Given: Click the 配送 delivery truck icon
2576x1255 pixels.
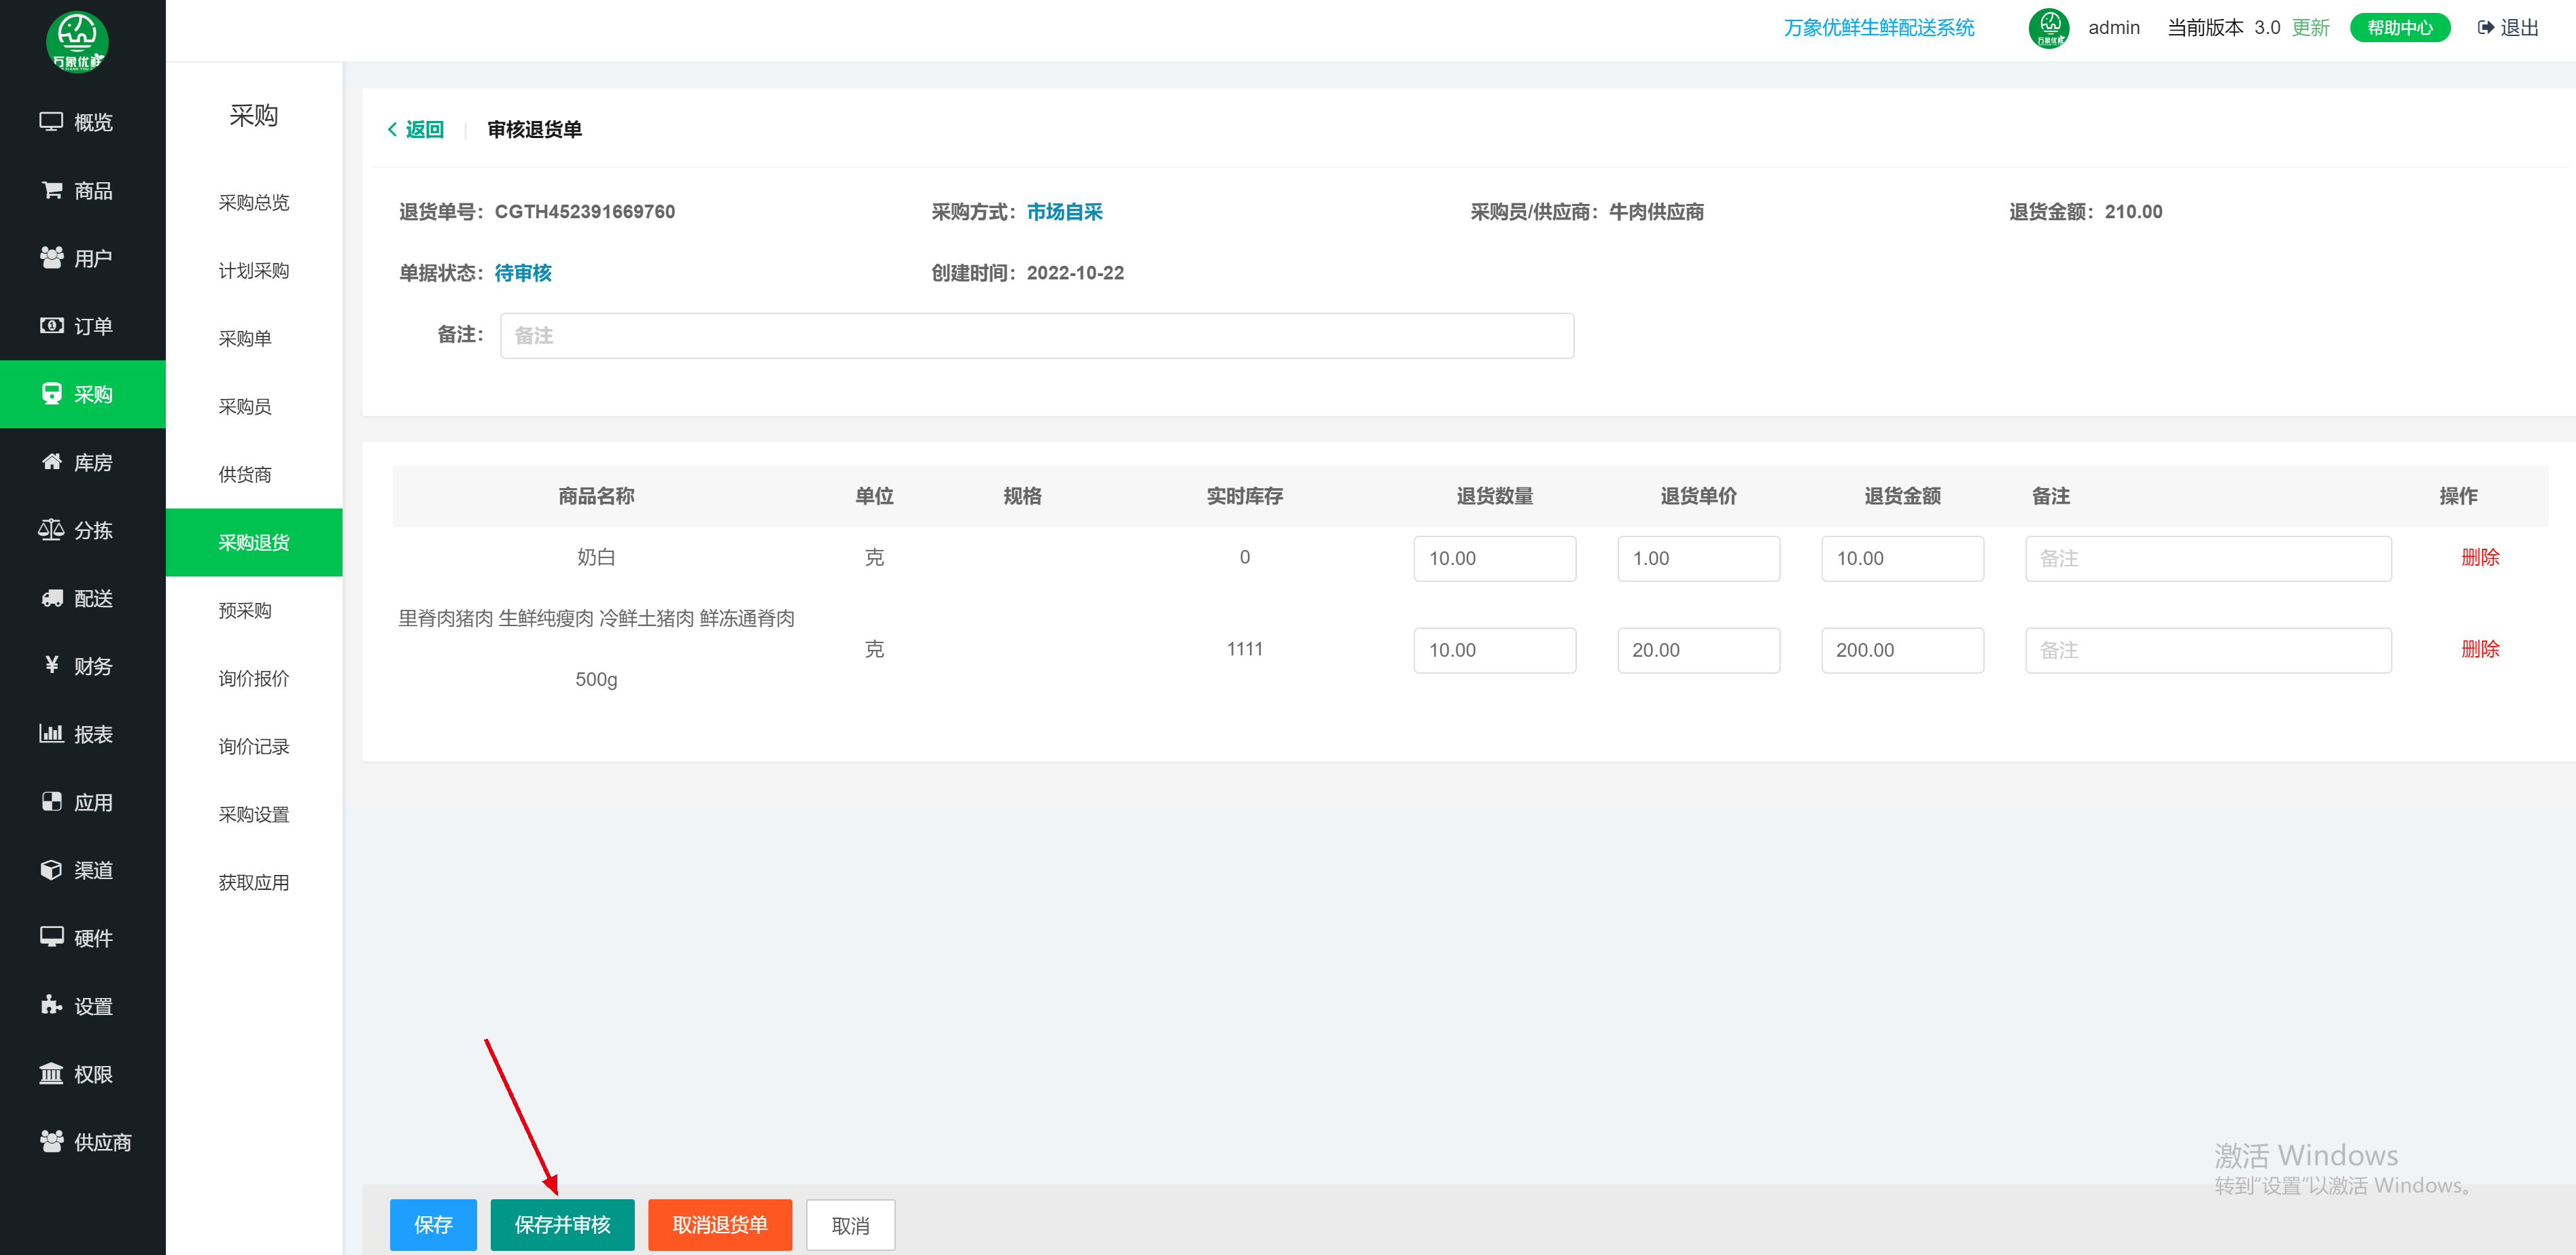Looking at the screenshot, I should [x=51, y=598].
